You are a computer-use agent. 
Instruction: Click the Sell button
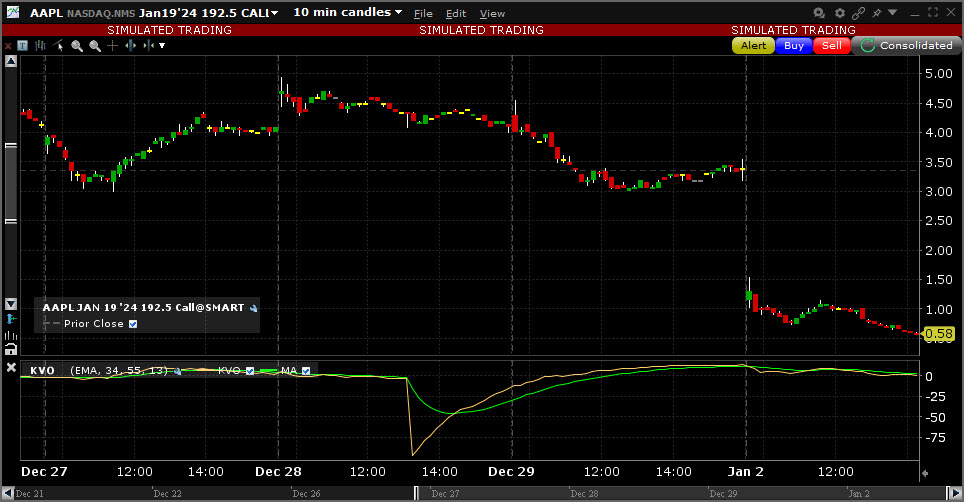832,45
